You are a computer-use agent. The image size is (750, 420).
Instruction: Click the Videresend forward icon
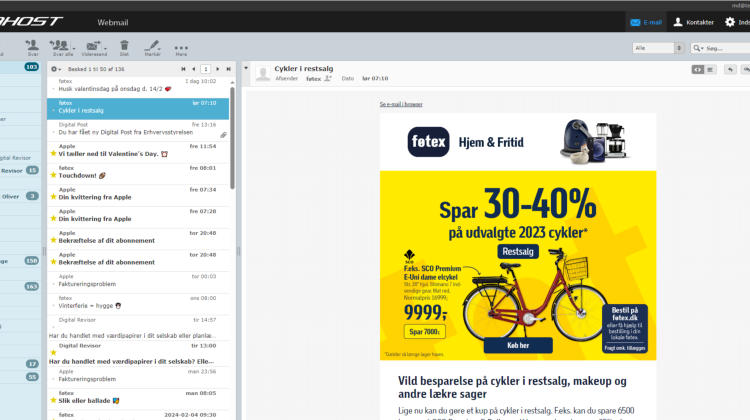[93, 47]
